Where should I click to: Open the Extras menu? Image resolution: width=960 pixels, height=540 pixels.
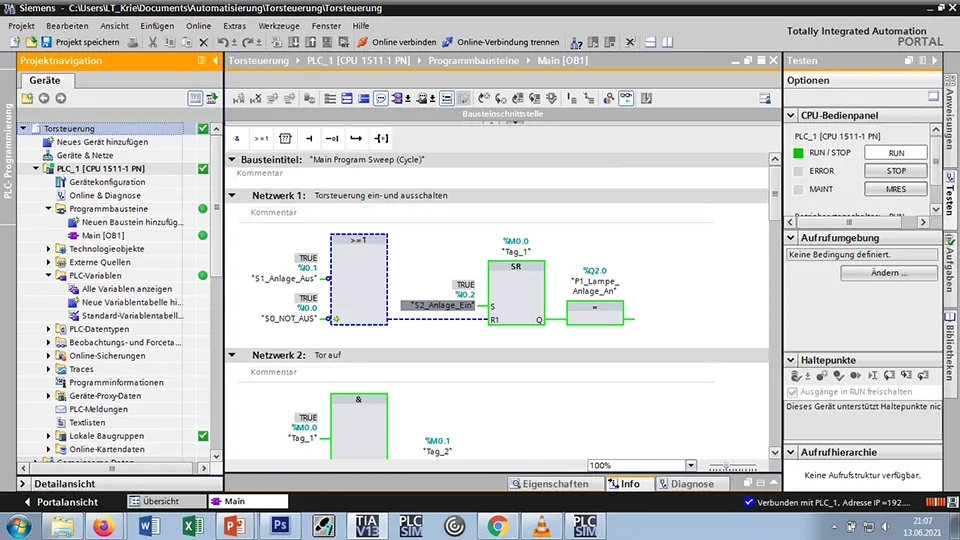pyautogui.click(x=234, y=26)
